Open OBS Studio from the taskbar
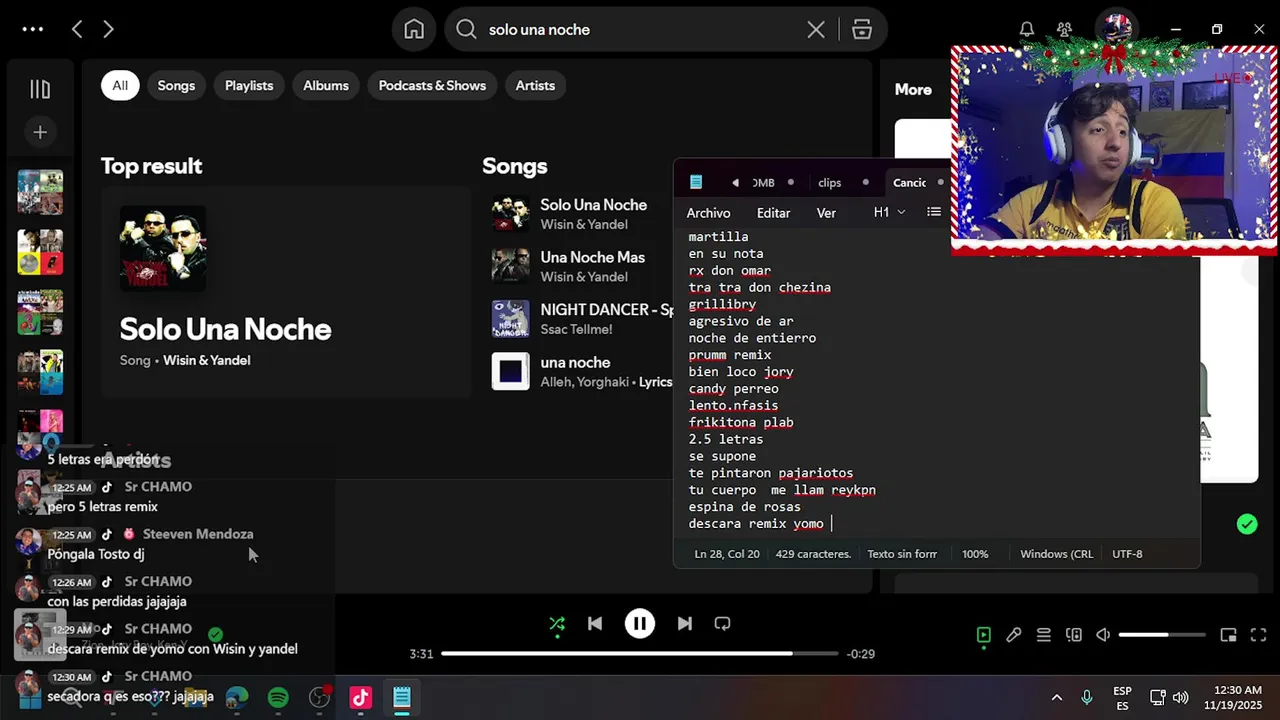The width and height of the screenshot is (1280, 720). (320, 698)
